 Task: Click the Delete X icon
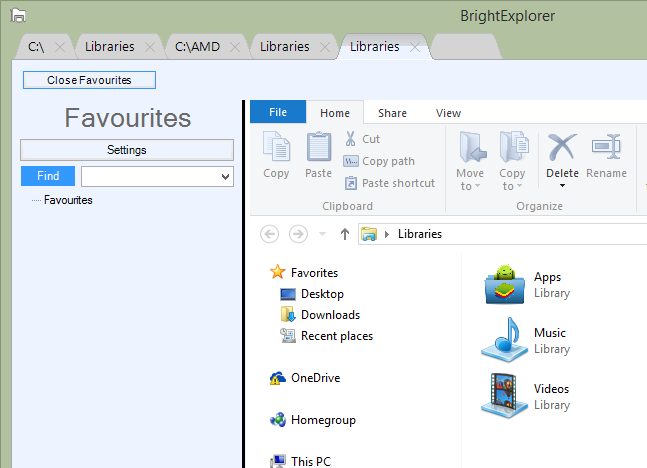(x=562, y=147)
